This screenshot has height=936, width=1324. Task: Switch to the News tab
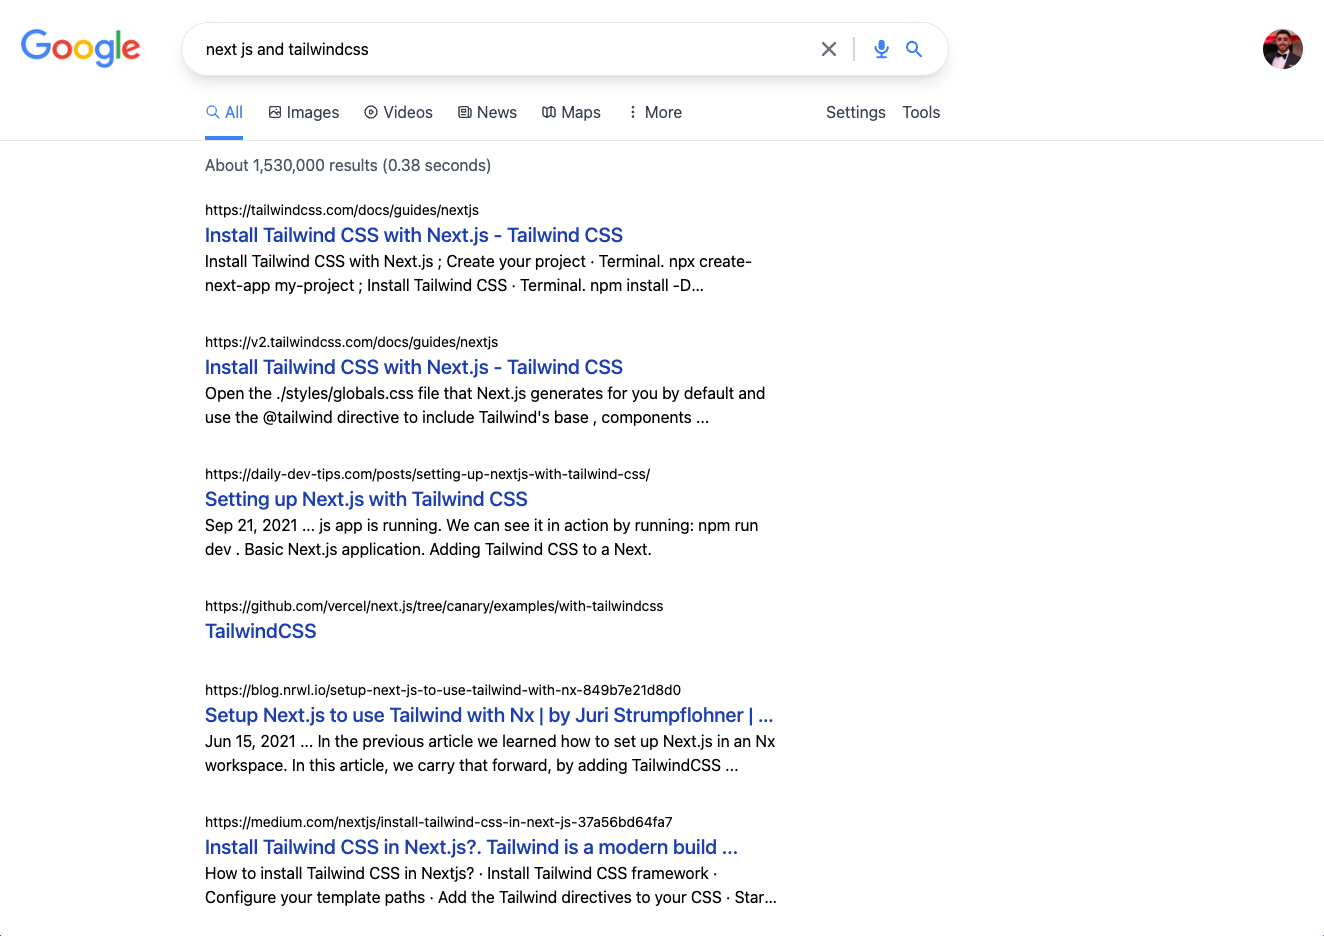pos(487,112)
